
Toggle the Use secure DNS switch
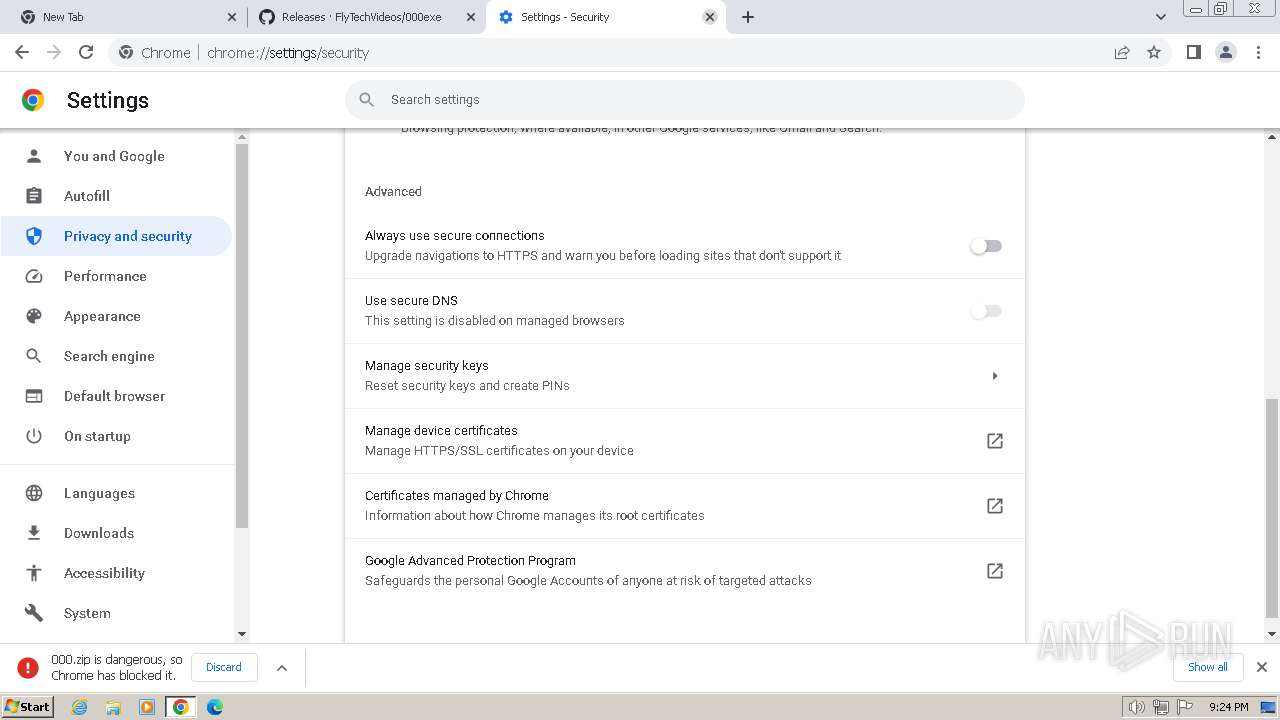pos(986,311)
